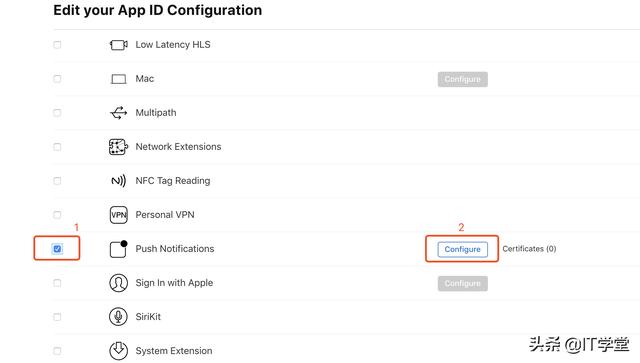Uncheck the Push Notifications checkbox
The width and height of the screenshot is (640, 363).
pos(57,249)
